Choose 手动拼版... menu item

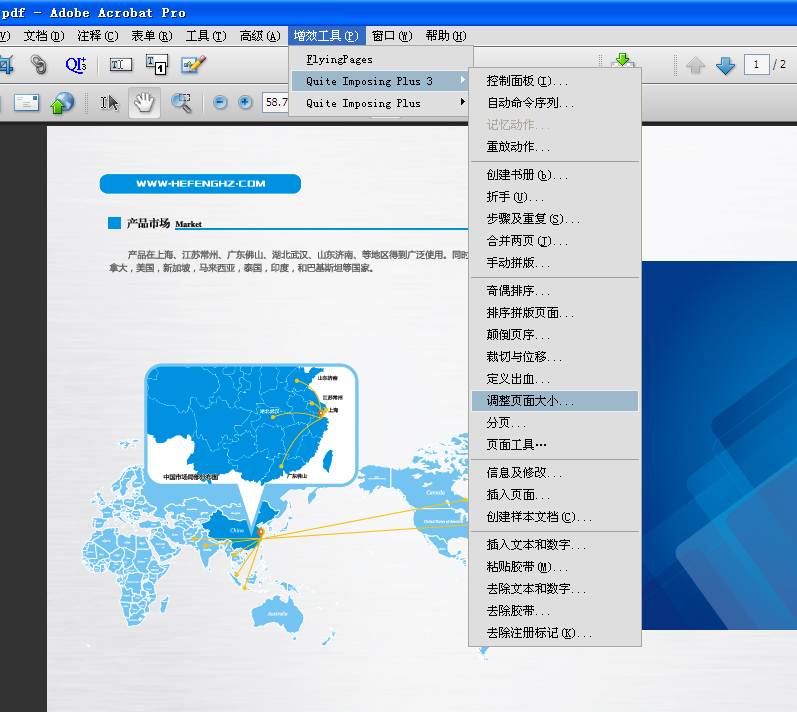pos(555,263)
